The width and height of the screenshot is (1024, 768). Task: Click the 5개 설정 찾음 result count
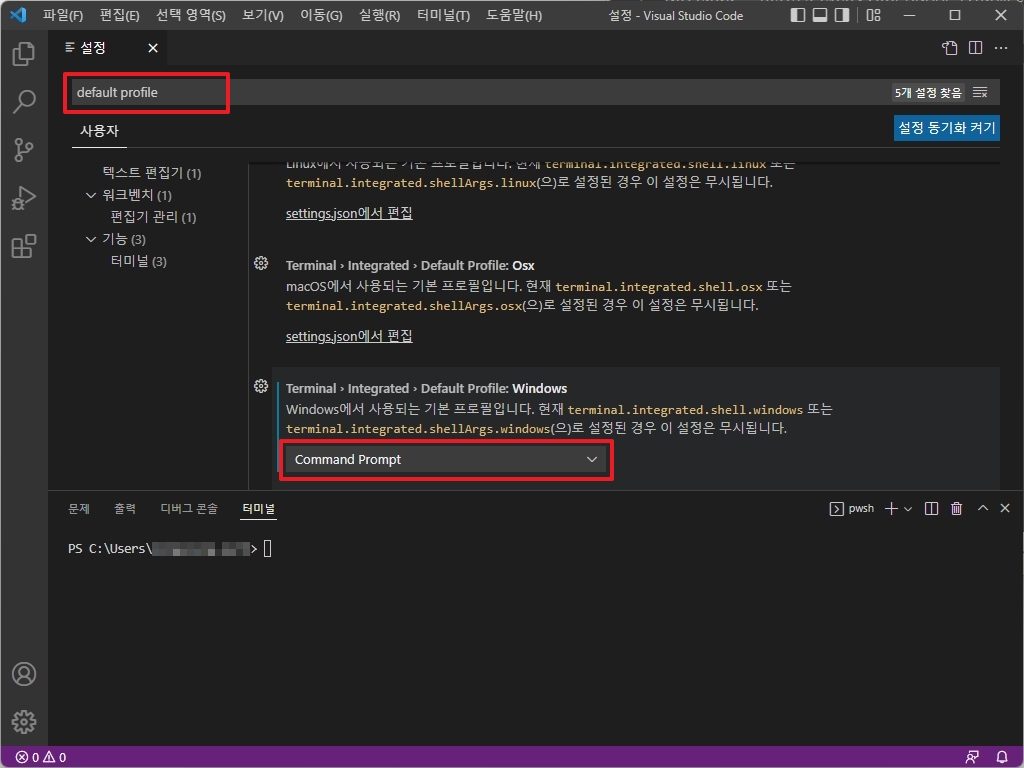tap(928, 93)
